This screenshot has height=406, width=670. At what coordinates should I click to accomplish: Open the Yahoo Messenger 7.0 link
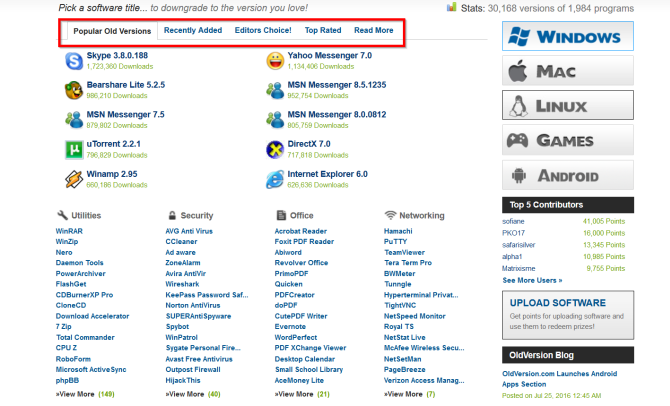coord(330,56)
